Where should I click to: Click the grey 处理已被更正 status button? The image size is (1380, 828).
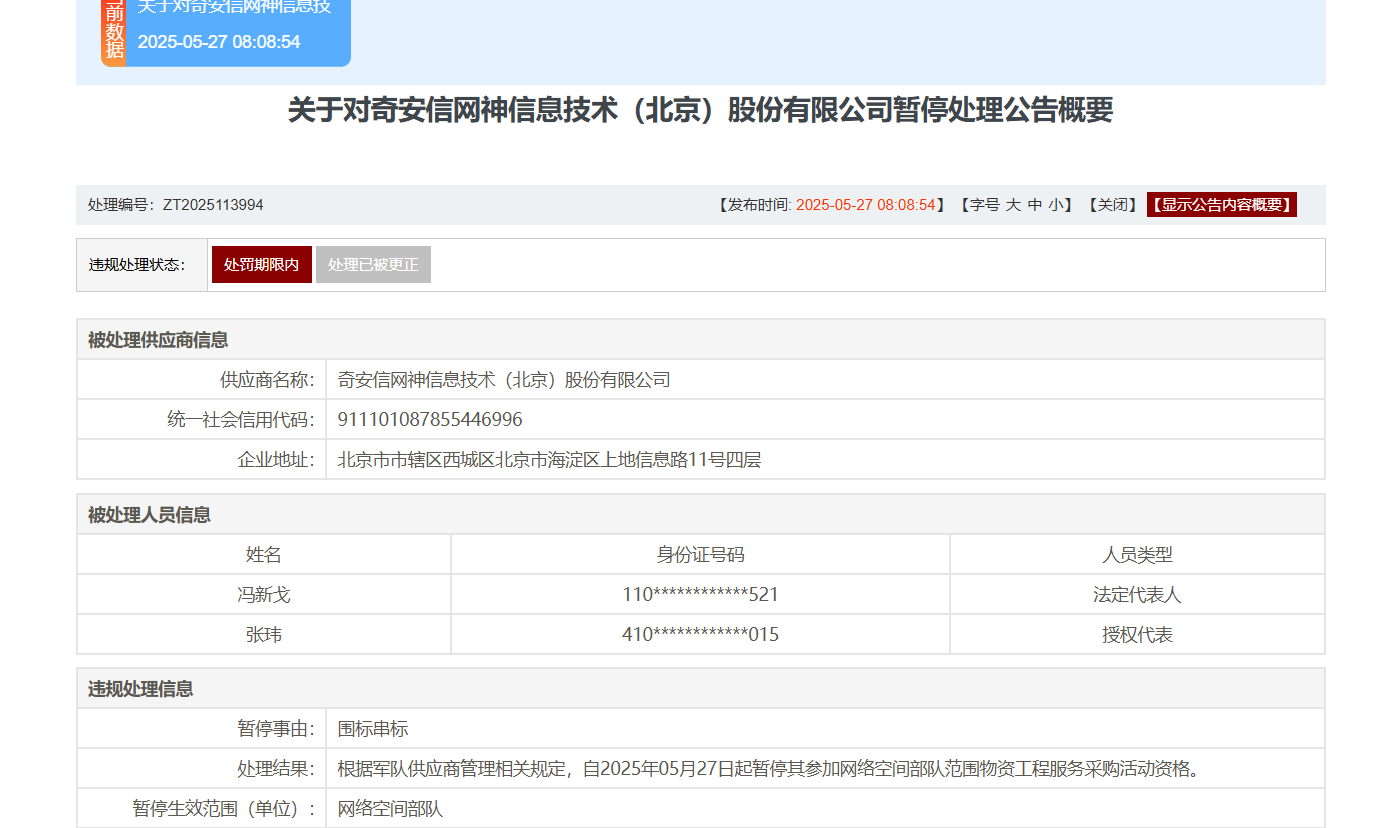373,265
